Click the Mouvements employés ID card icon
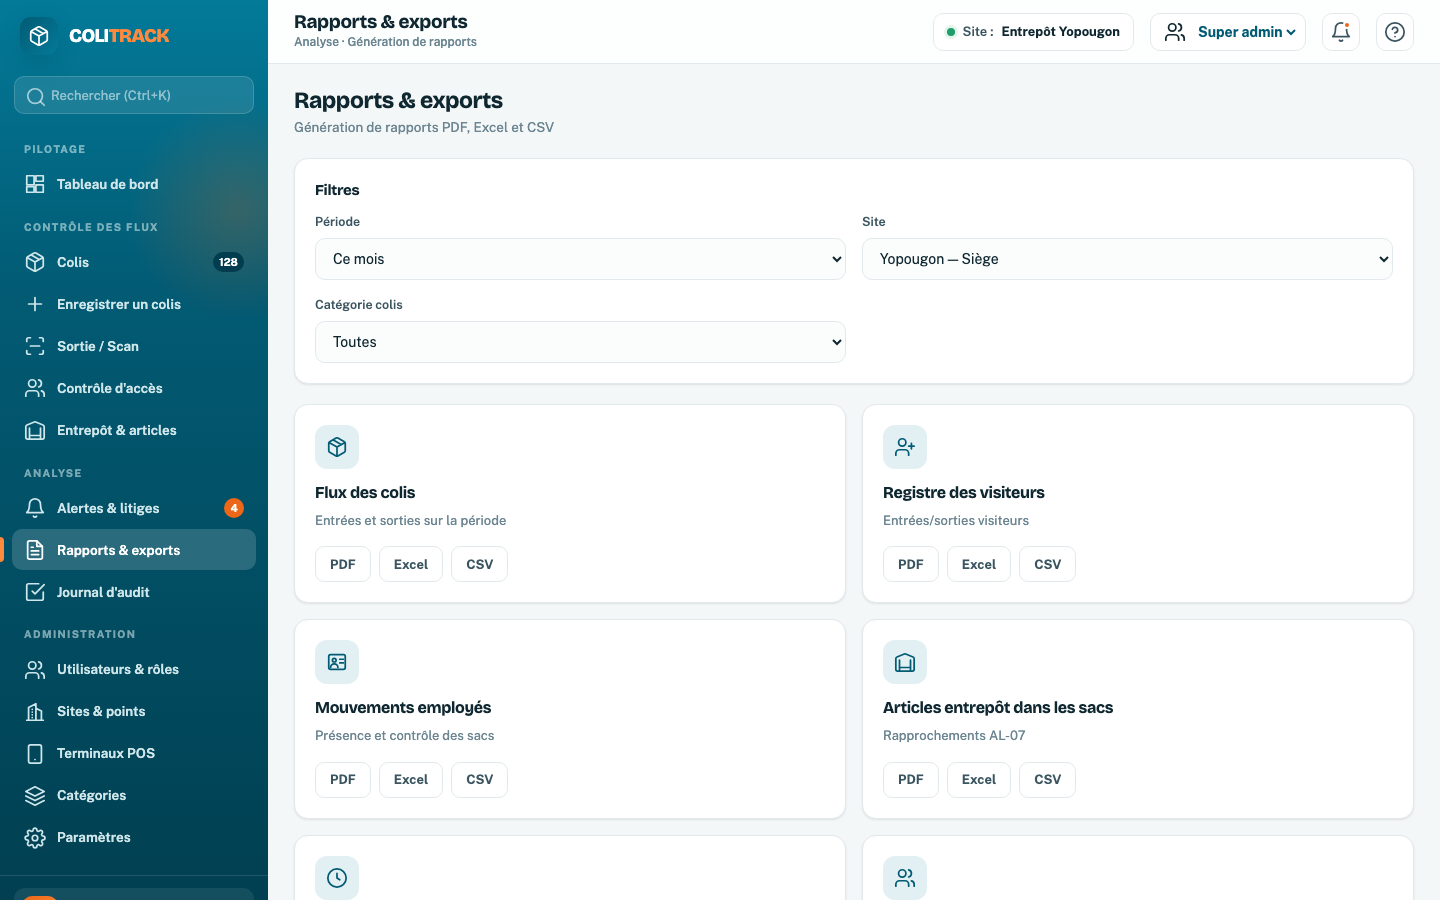The width and height of the screenshot is (1440, 900). [x=337, y=662]
